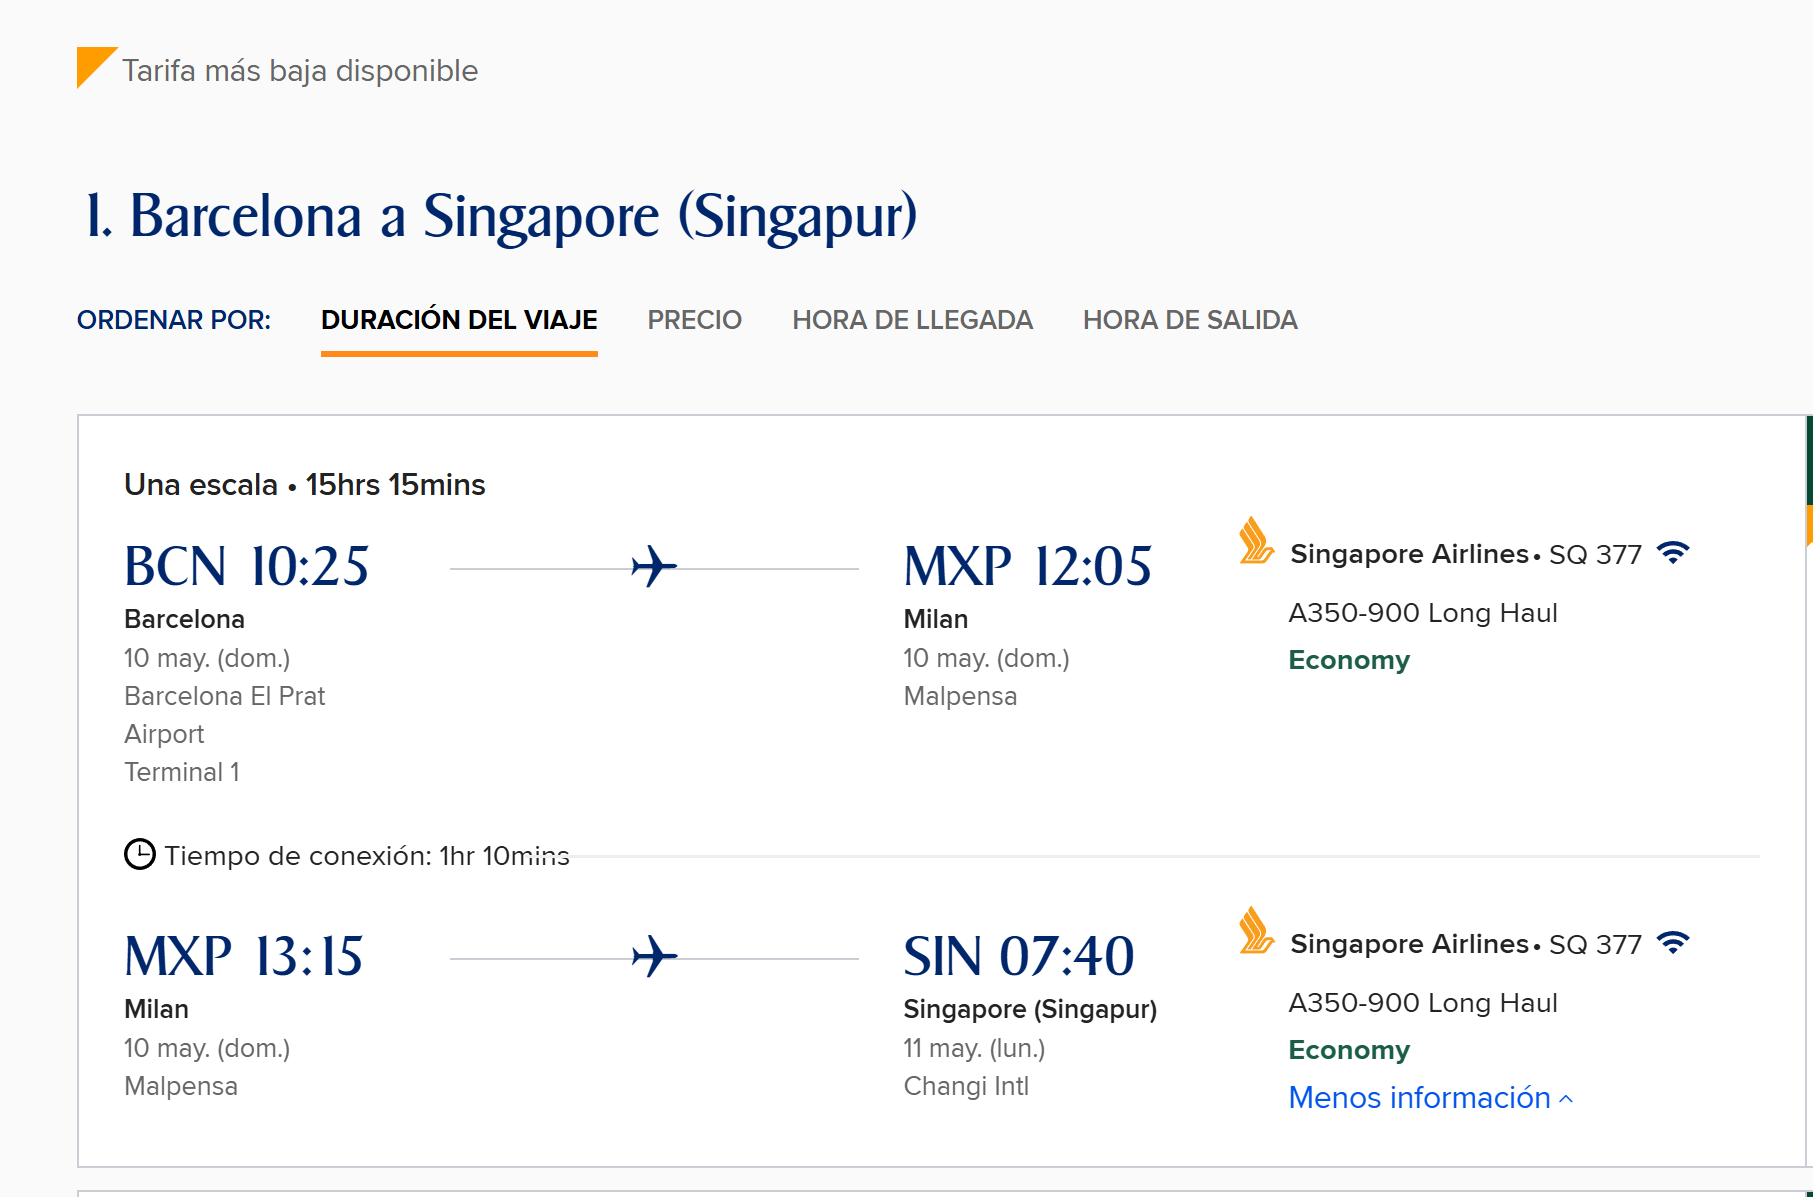
Task: Sort flights by Duración del viaje
Action: pos(459,320)
